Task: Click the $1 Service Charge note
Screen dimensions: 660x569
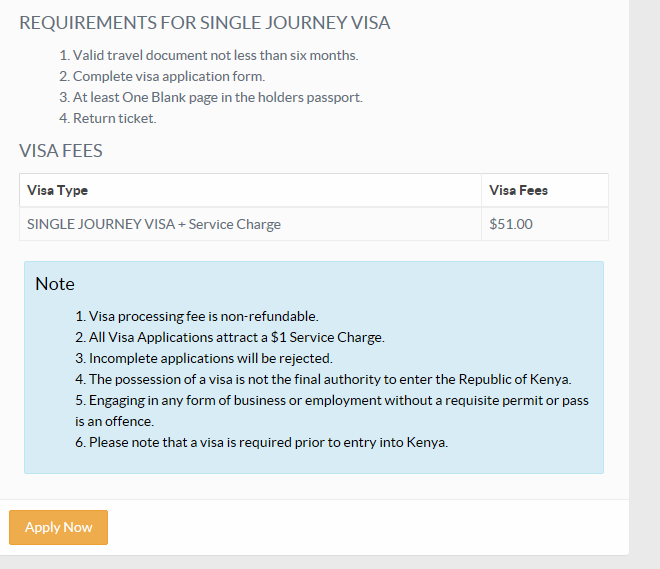Action: pos(230,337)
